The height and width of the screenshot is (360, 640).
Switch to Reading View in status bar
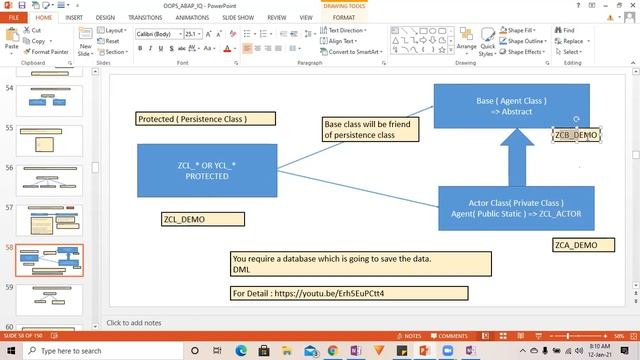point(520,336)
